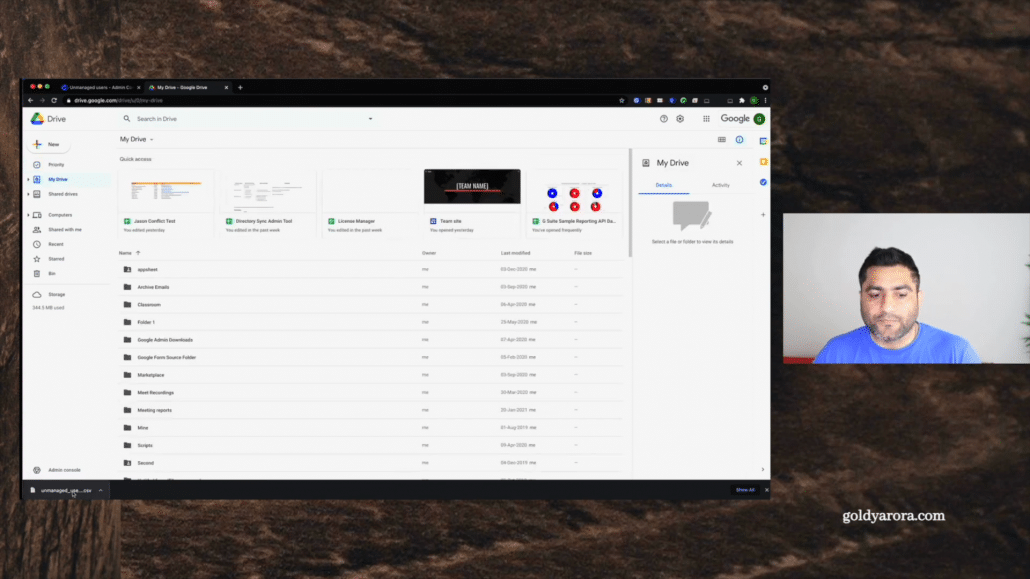Click the New button
Viewport: 1030px width, 579px height.
tap(48, 144)
